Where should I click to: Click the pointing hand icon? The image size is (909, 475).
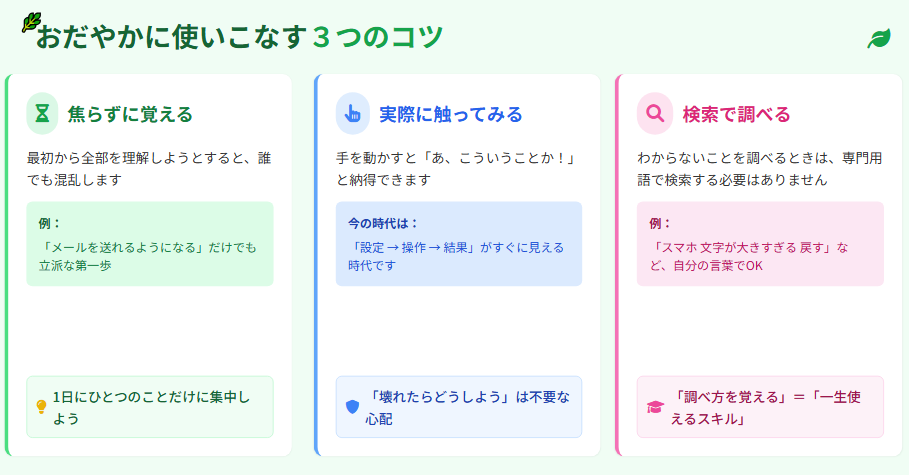[351, 114]
